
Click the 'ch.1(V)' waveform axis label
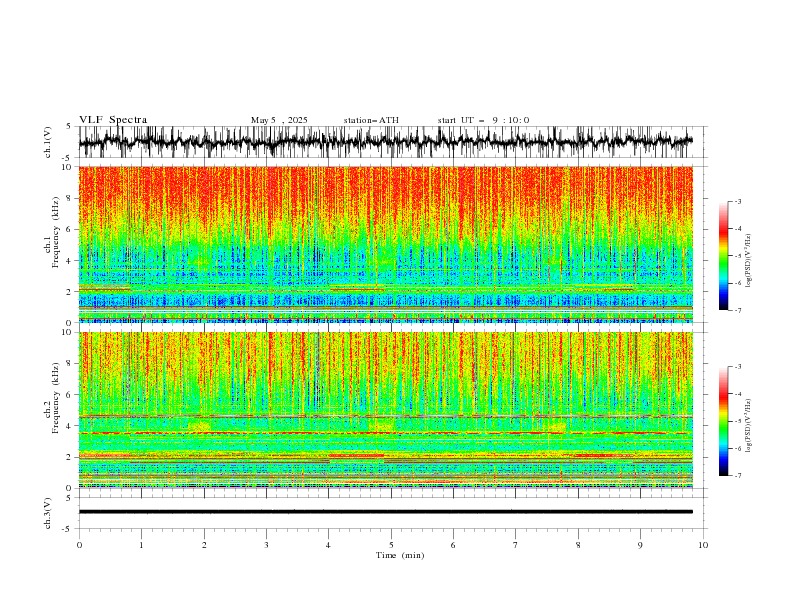click(48, 142)
